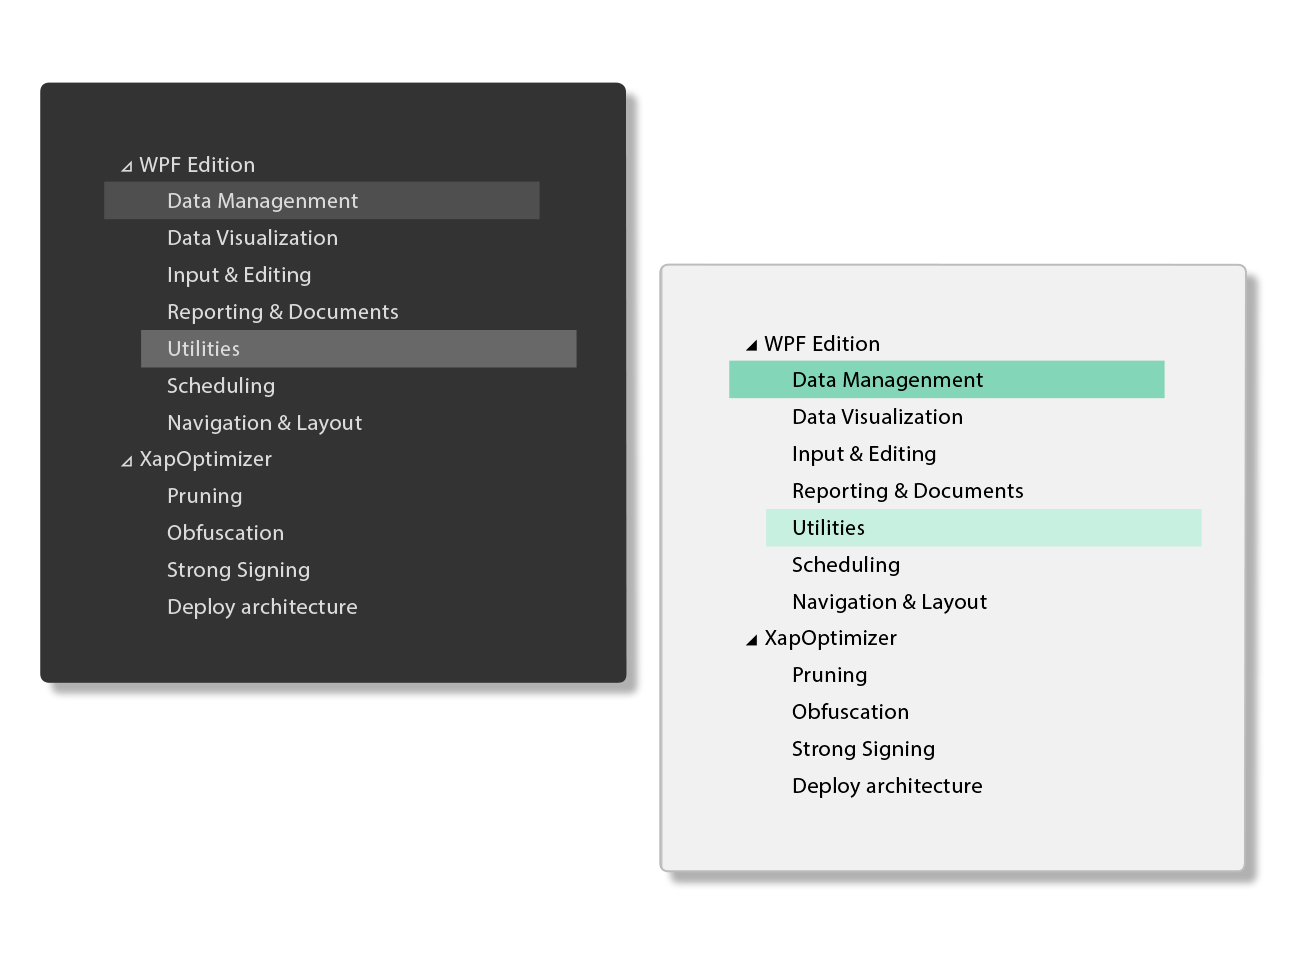Image resolution: width=1290 pixels, height=957 pixels.
Task: Select Deploy architecture in dark tree
Action: (x=262, y=607)
